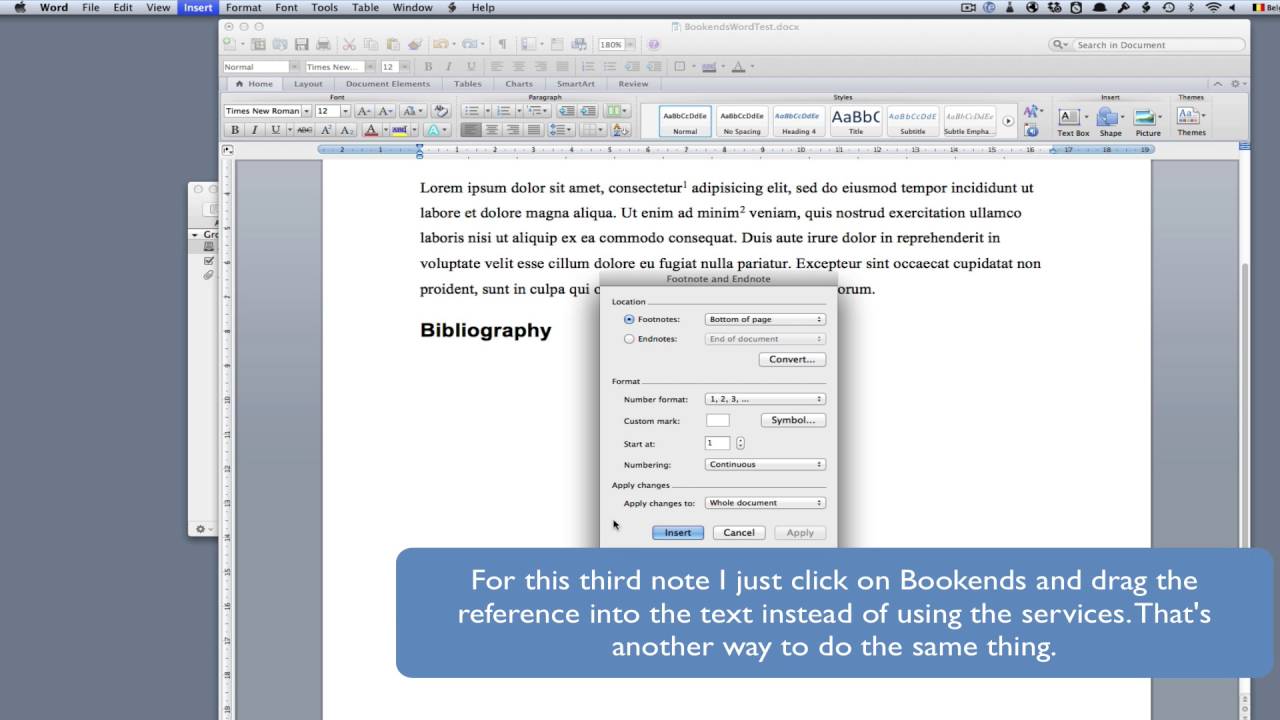Click the Text Effects icon
The width and height of the screenshot is (1280, 720).
435,130
